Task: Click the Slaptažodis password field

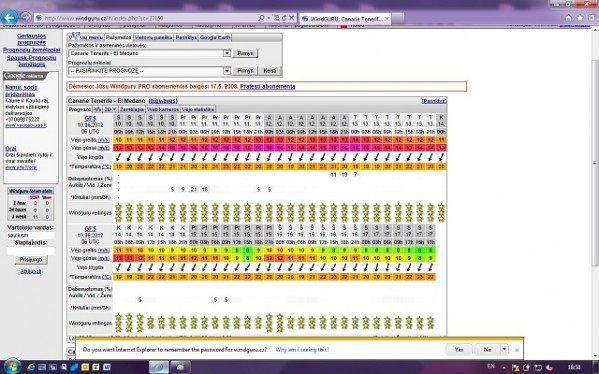Action: (31, 251)
